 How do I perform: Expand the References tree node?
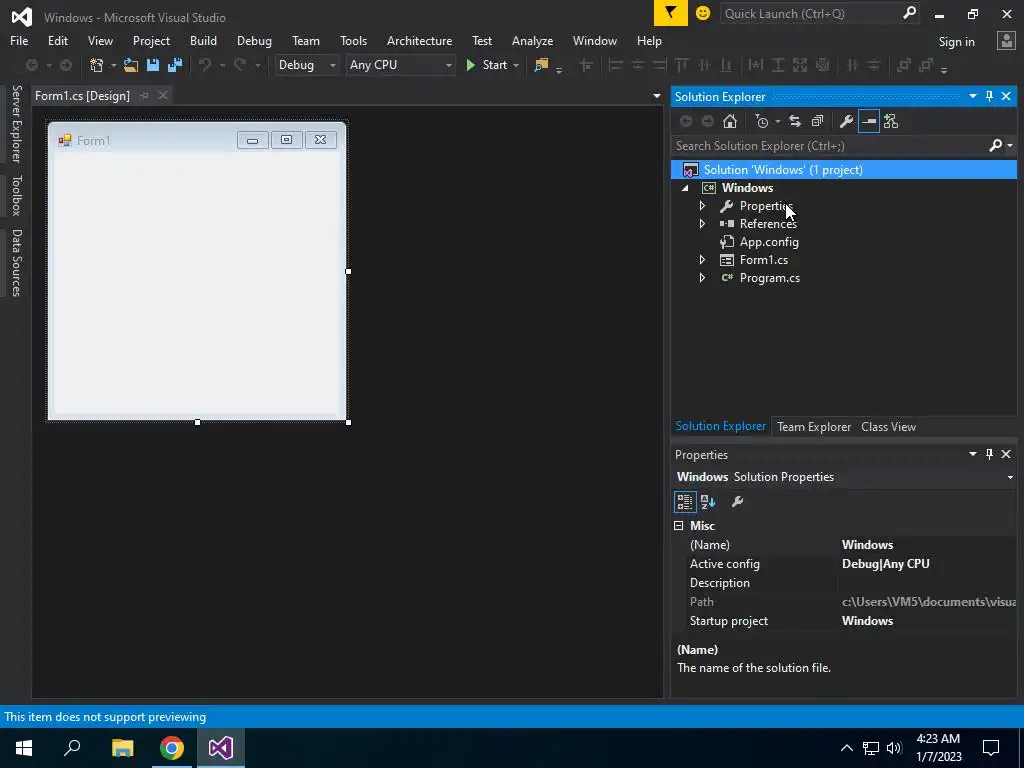[702, 223]
